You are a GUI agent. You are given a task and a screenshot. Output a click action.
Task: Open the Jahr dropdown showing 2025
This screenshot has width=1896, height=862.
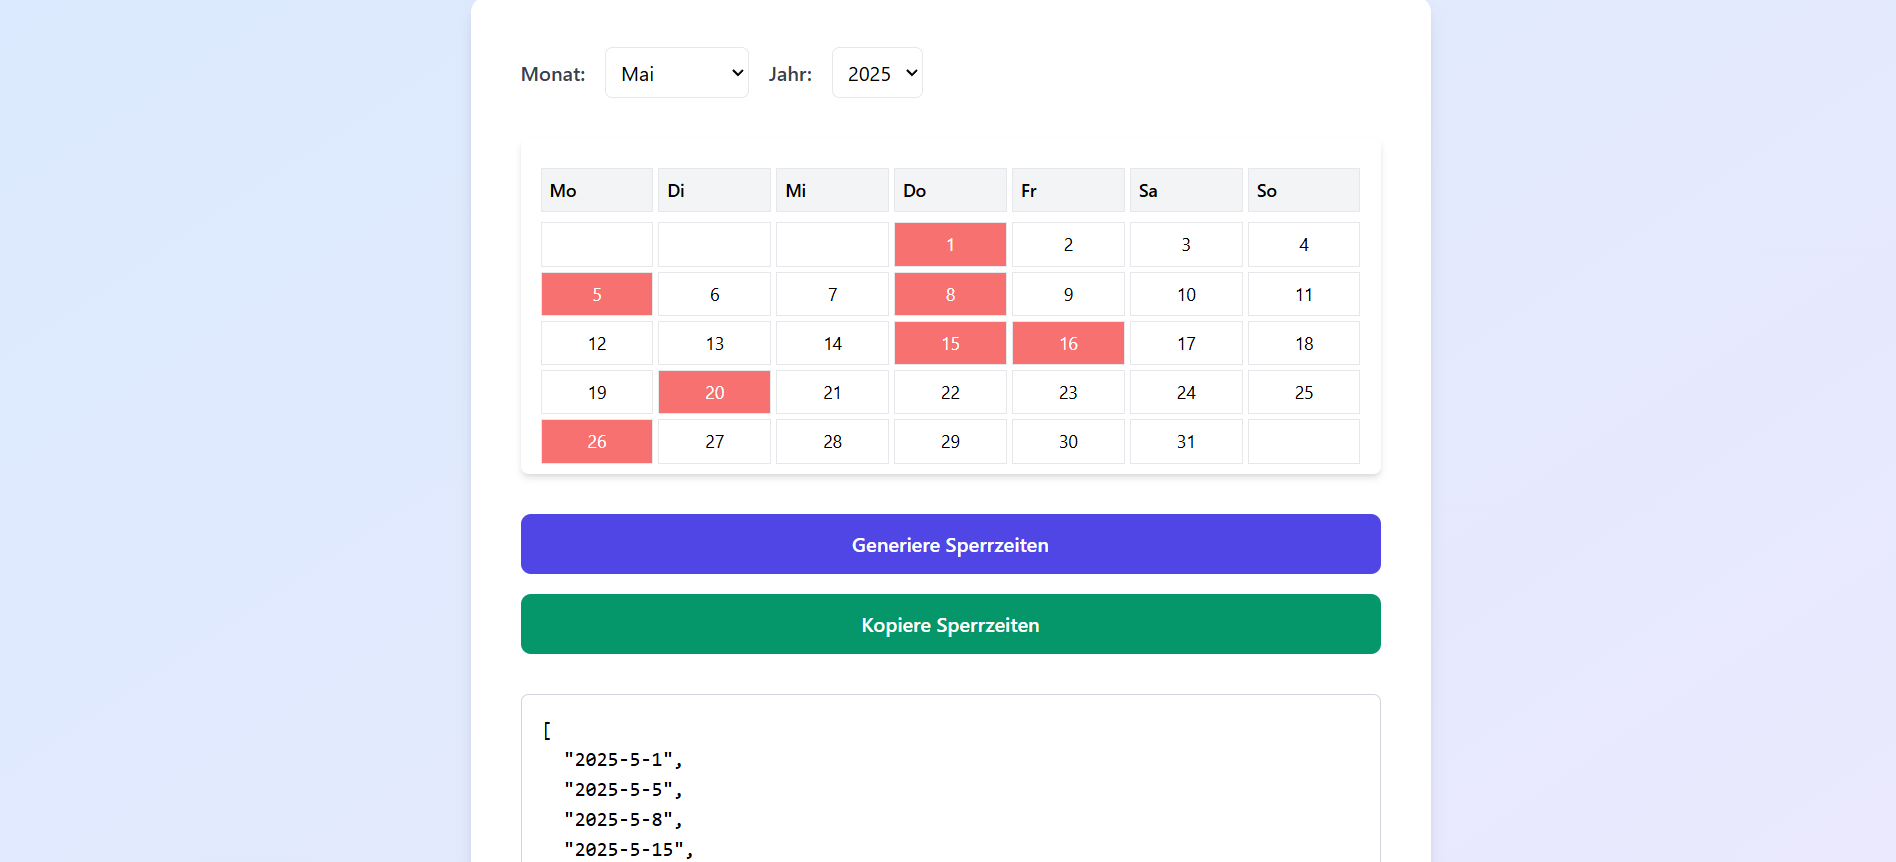876,73
